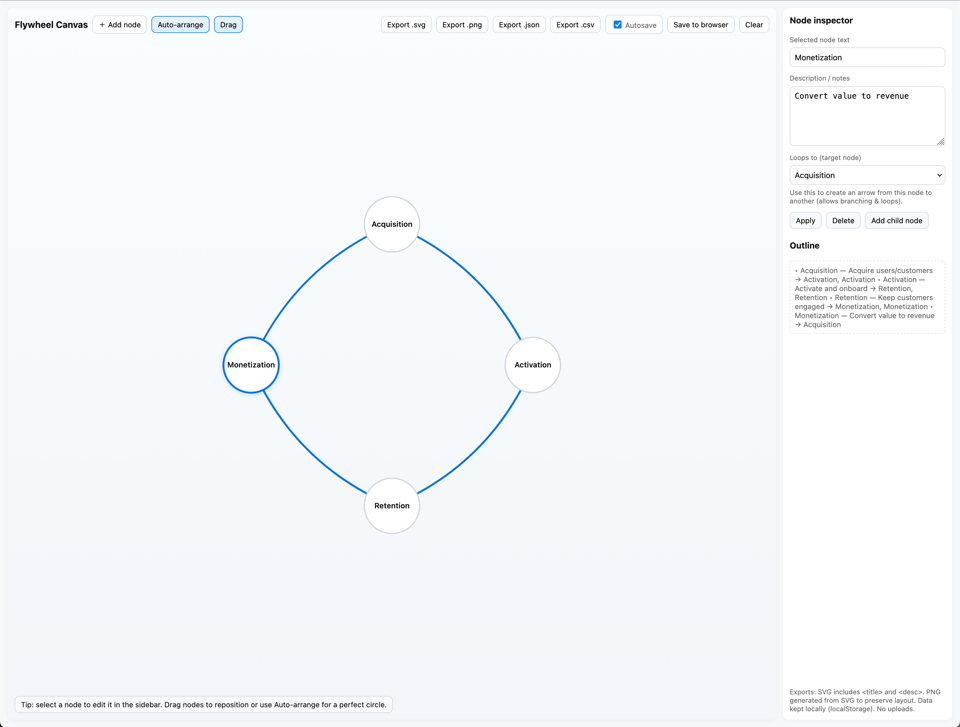Screen dimensions: 960x727
Task: Run Auto-arrange on the flywheel
Action: pos(180,24)
